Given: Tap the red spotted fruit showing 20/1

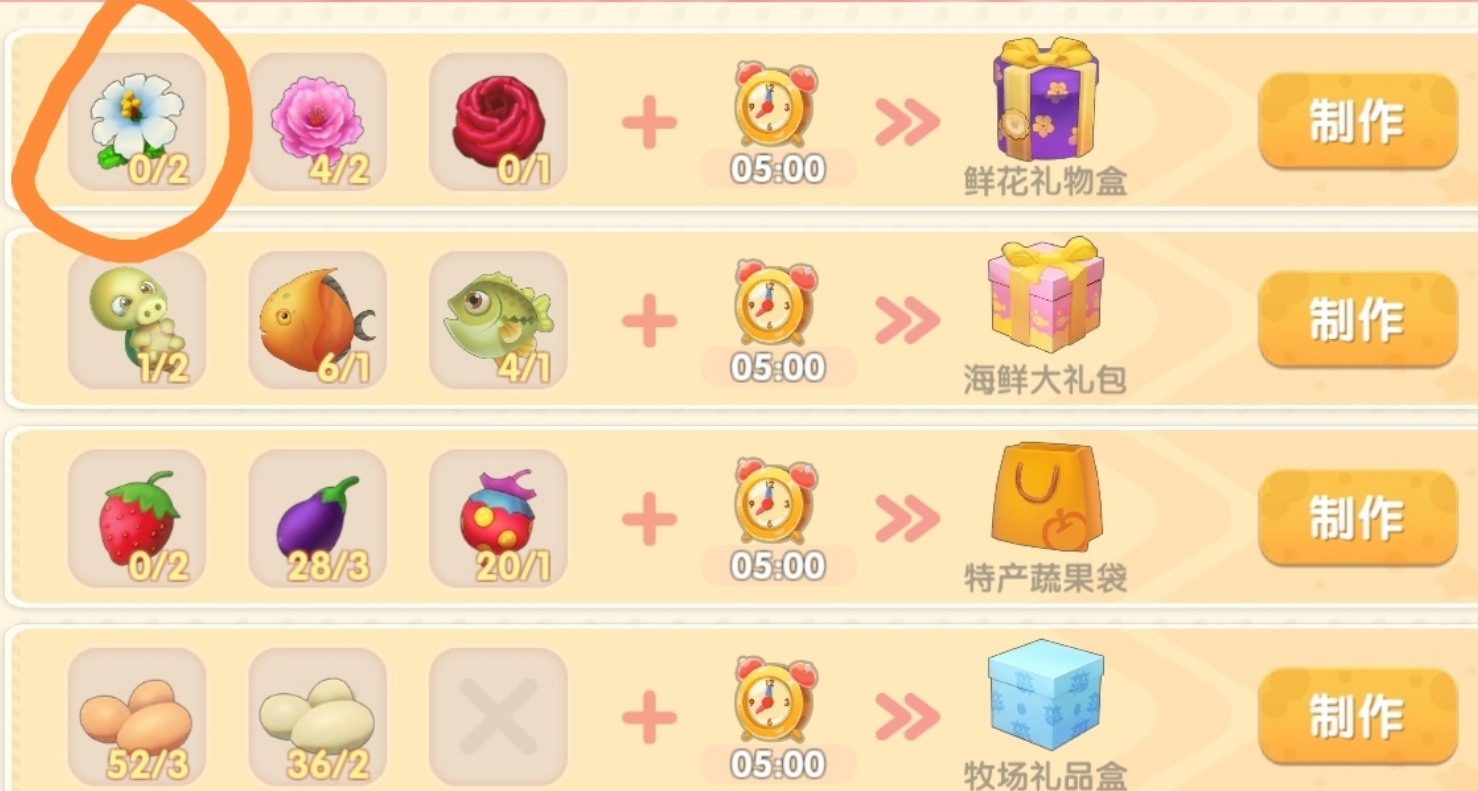Looking at the screenshot, I should tap(498, 518).
